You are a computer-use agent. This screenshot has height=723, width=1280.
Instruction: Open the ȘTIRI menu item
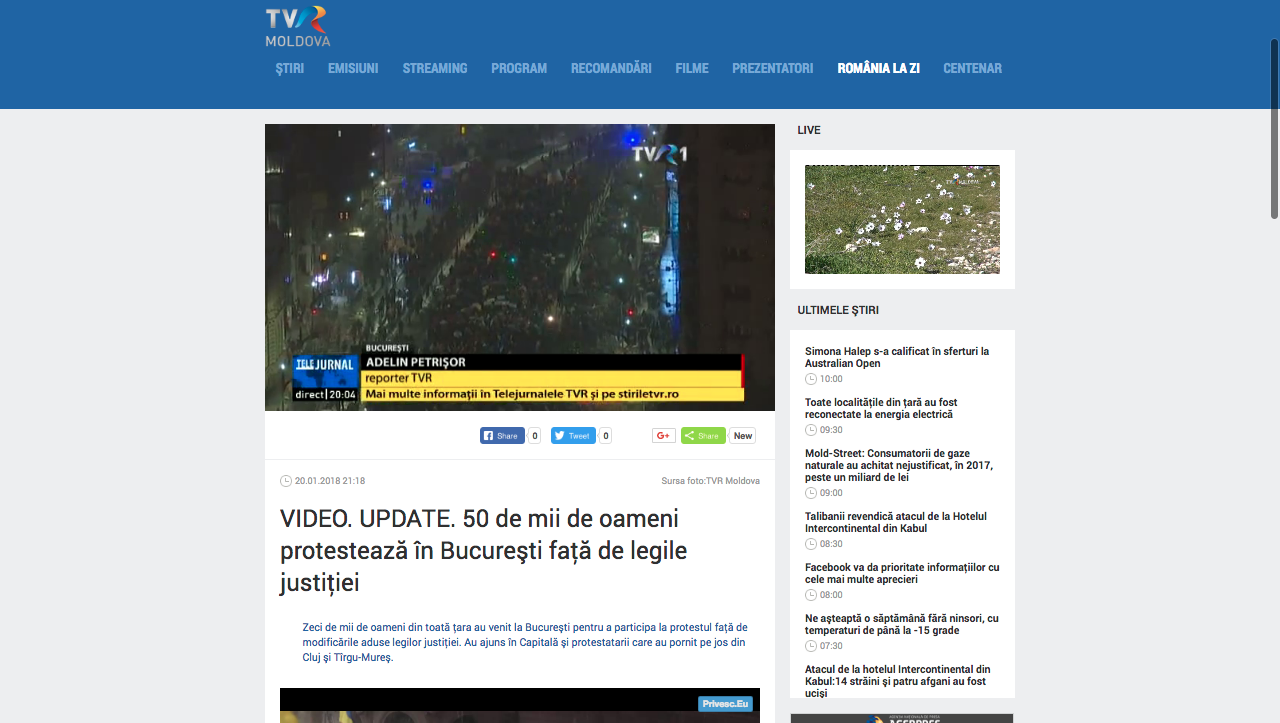pos(290,69)
